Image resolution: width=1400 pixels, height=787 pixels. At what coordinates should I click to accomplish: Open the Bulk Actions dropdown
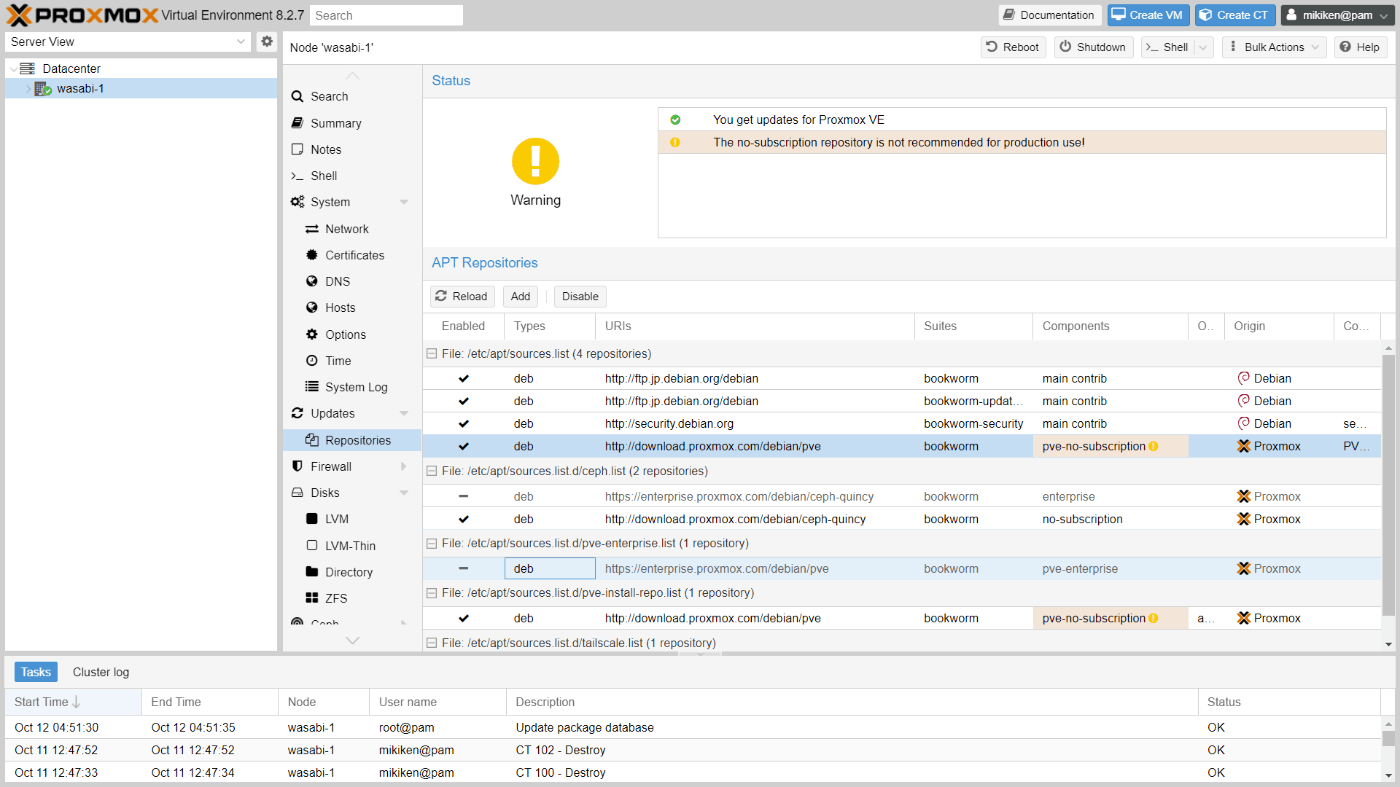(1274, 47)
